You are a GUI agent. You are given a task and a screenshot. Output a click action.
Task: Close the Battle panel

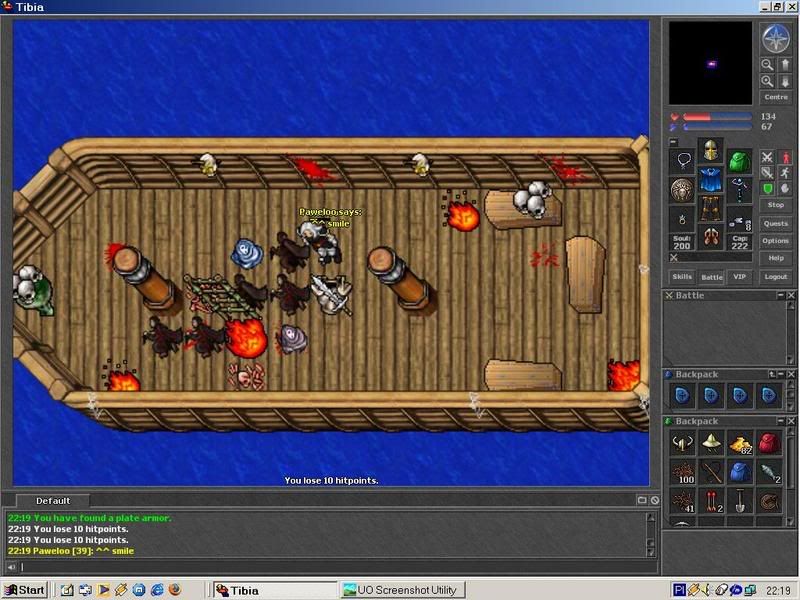pyautogui.click(x=791, y=295)
